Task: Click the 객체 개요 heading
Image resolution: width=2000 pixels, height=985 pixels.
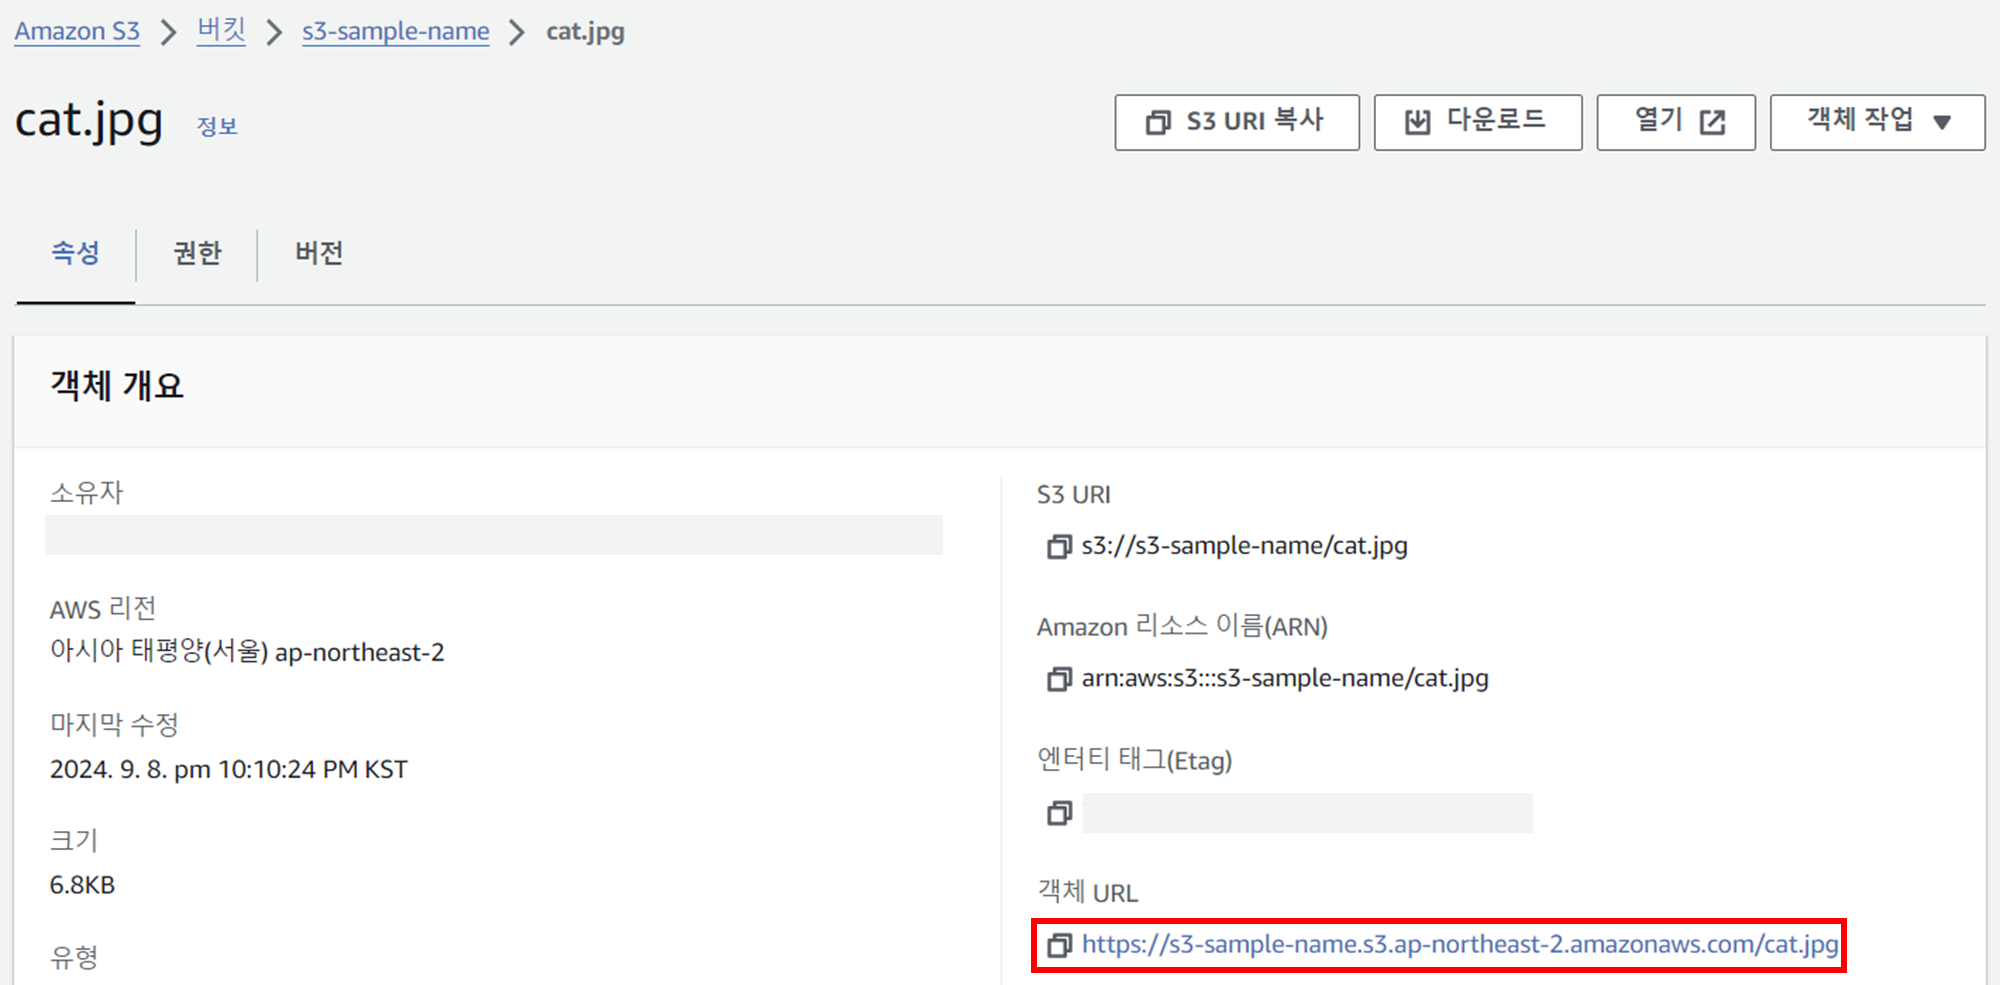Action: 117,386
